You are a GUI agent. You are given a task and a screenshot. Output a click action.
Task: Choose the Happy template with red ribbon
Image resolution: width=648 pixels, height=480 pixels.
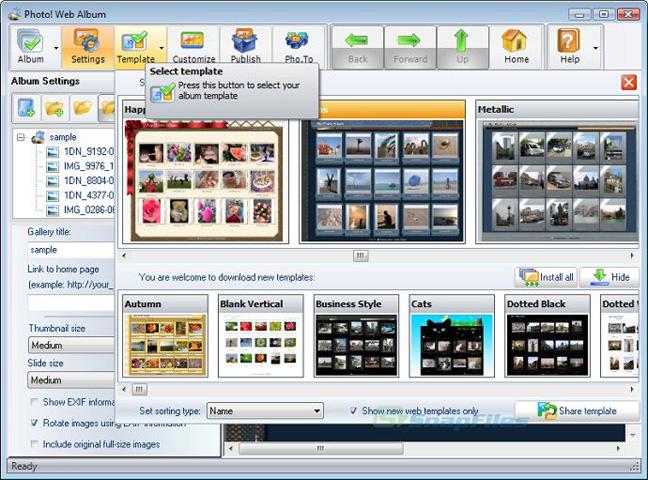[x=205, y=172]
